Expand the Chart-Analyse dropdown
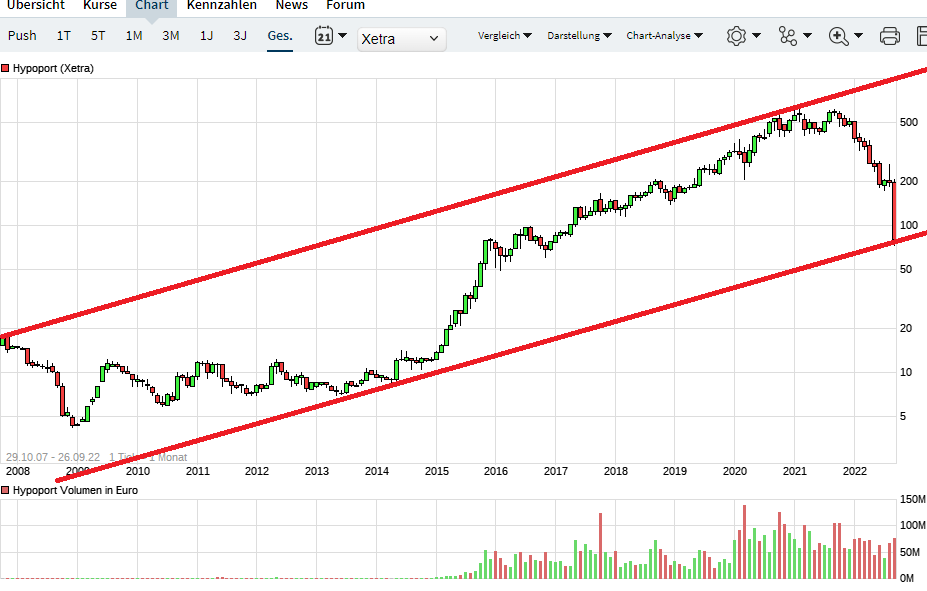Screen dimensions: 927x591 pyautogui.click(x=663, y=35)
